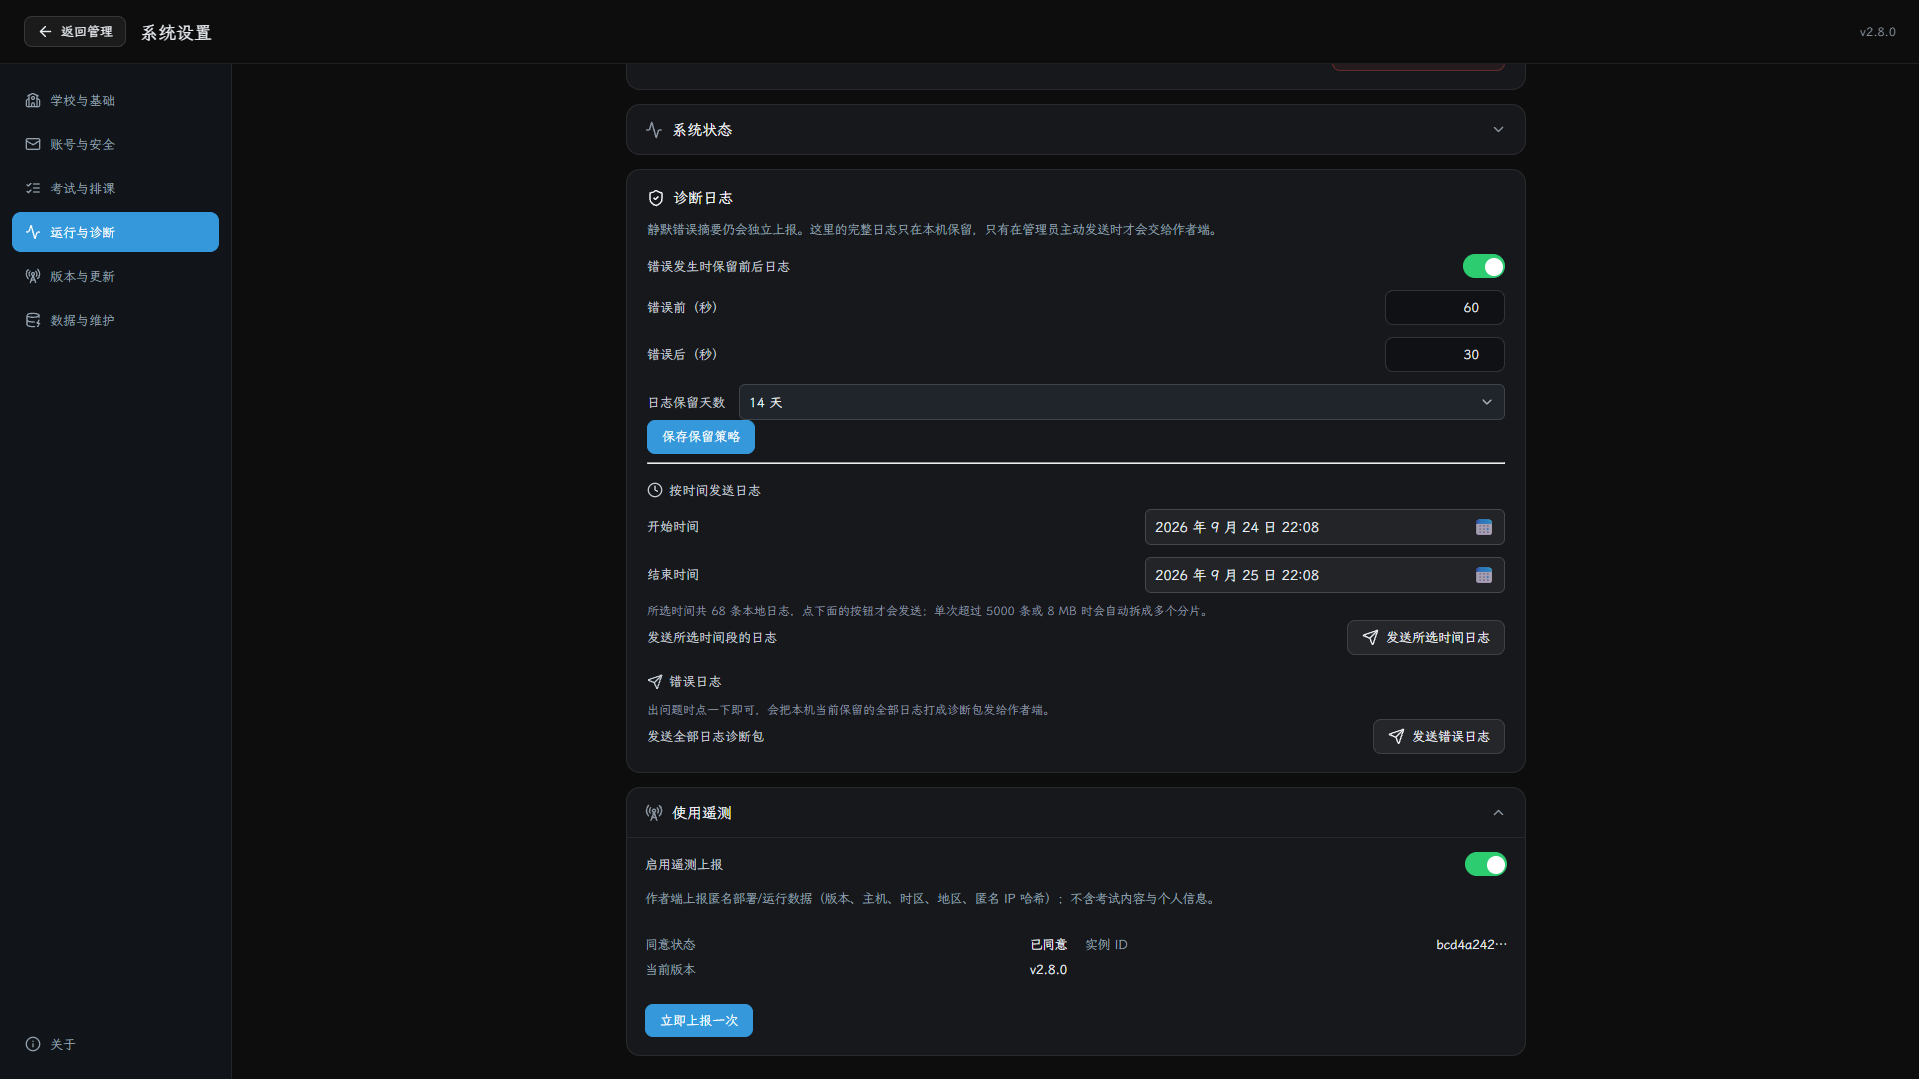Click the 关于 info icon
Image resolution: width=1919 pixels, height=1079 pixels.
click(x=33, y=1044)
